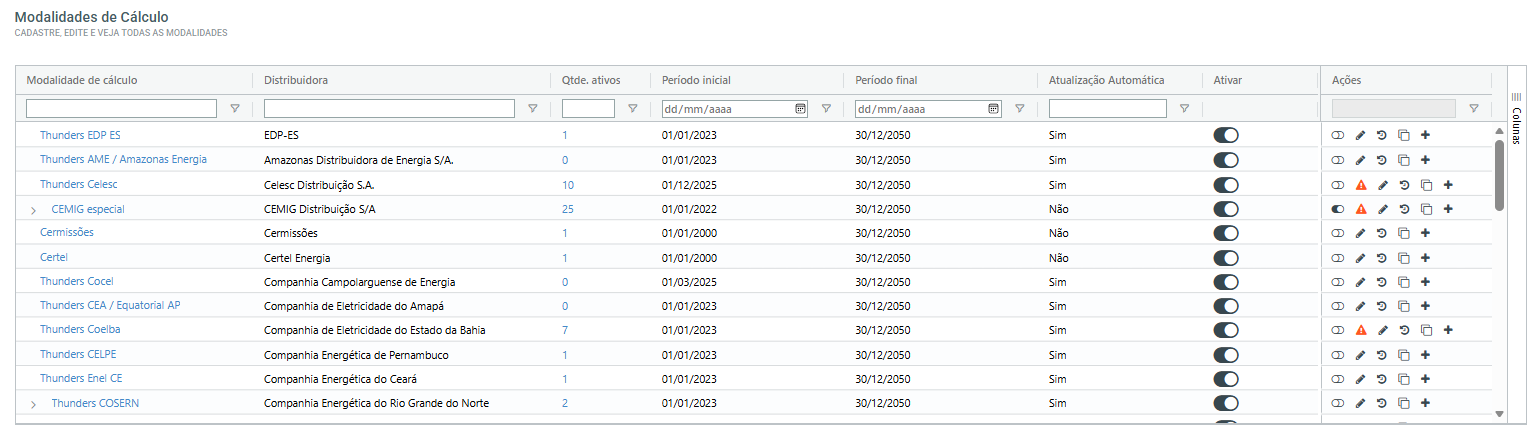This screenshot has width=1539, height=437.
Task: Open history for the CEMIG especial row
Action: click(x=1405, y=209)
